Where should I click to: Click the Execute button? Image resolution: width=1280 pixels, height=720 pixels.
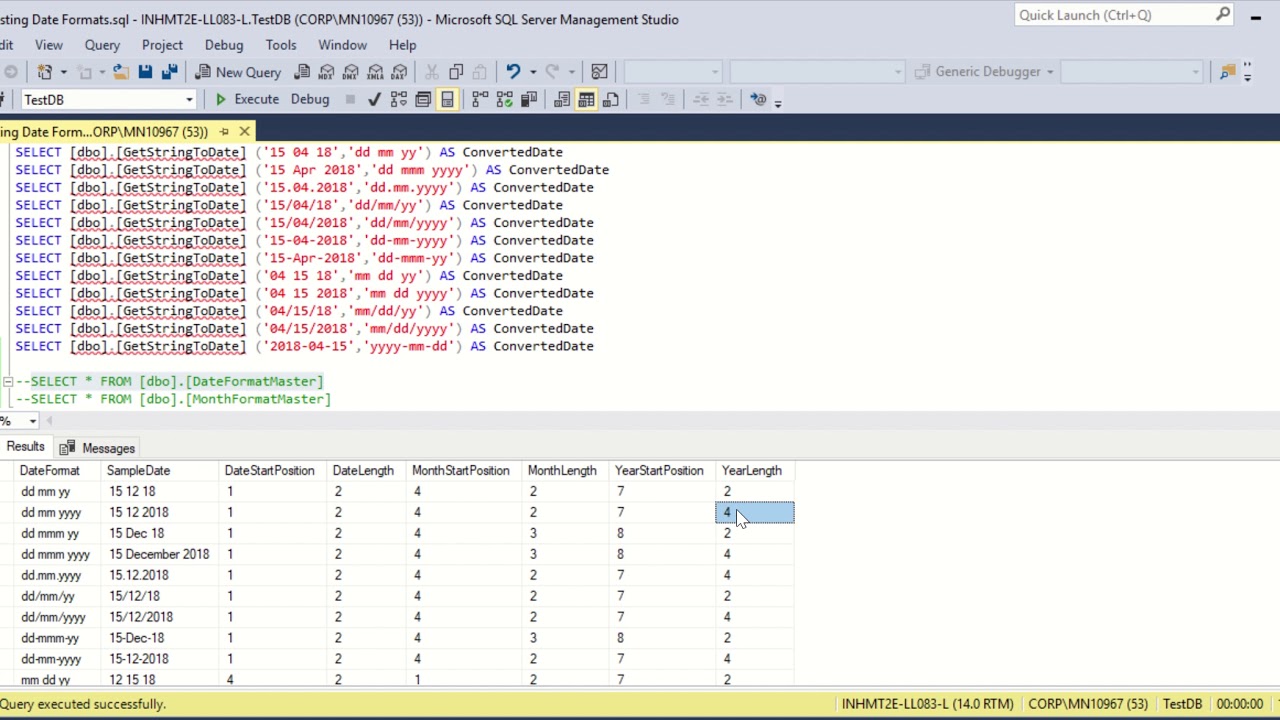[x=247, y=99]
